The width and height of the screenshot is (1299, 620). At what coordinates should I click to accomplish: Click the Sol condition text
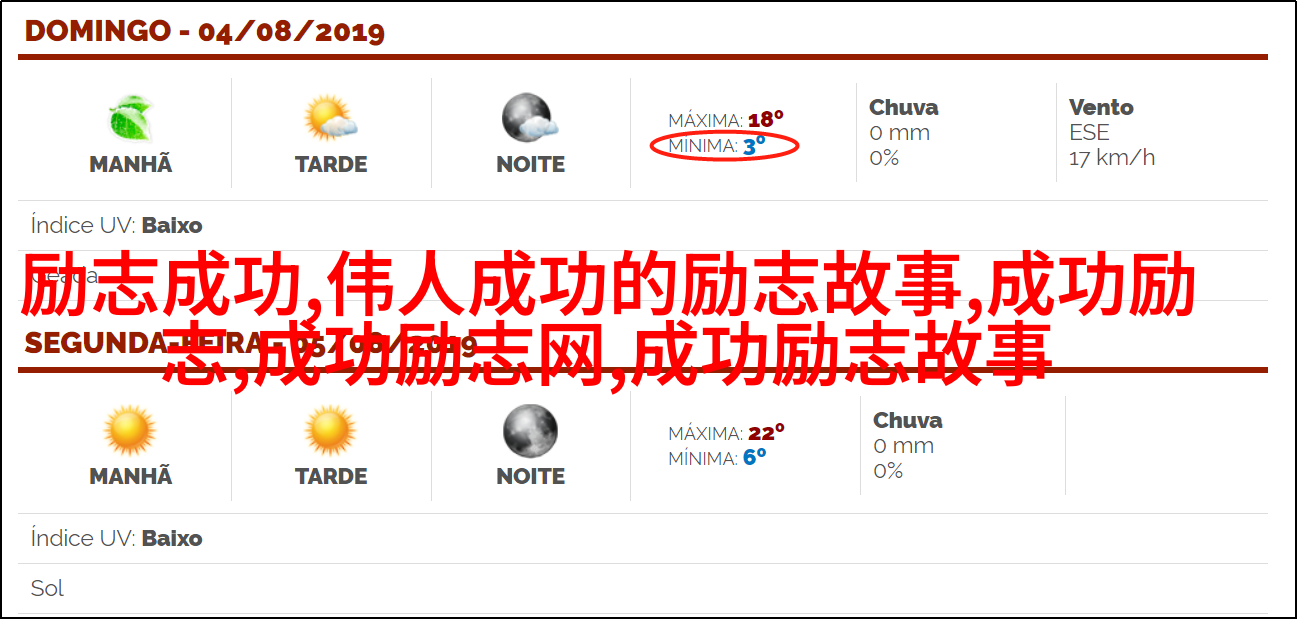(47, 588)
